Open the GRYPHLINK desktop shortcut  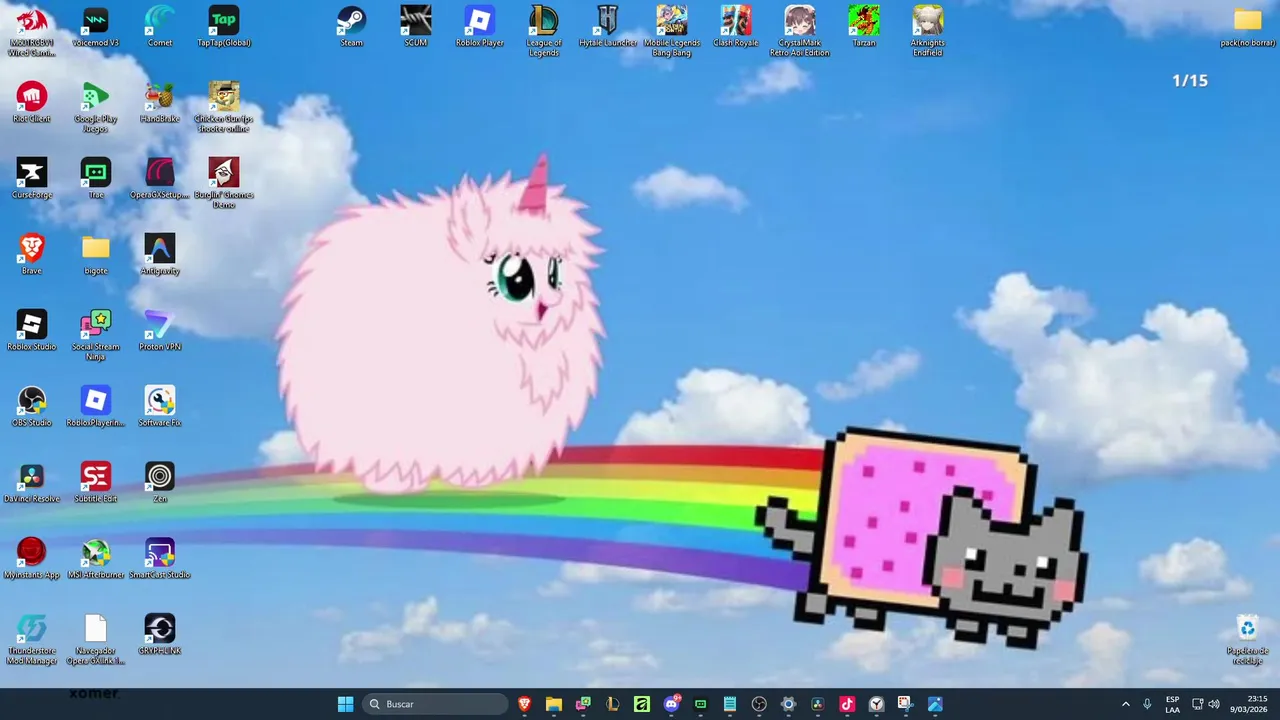click(x=159, y=635)
